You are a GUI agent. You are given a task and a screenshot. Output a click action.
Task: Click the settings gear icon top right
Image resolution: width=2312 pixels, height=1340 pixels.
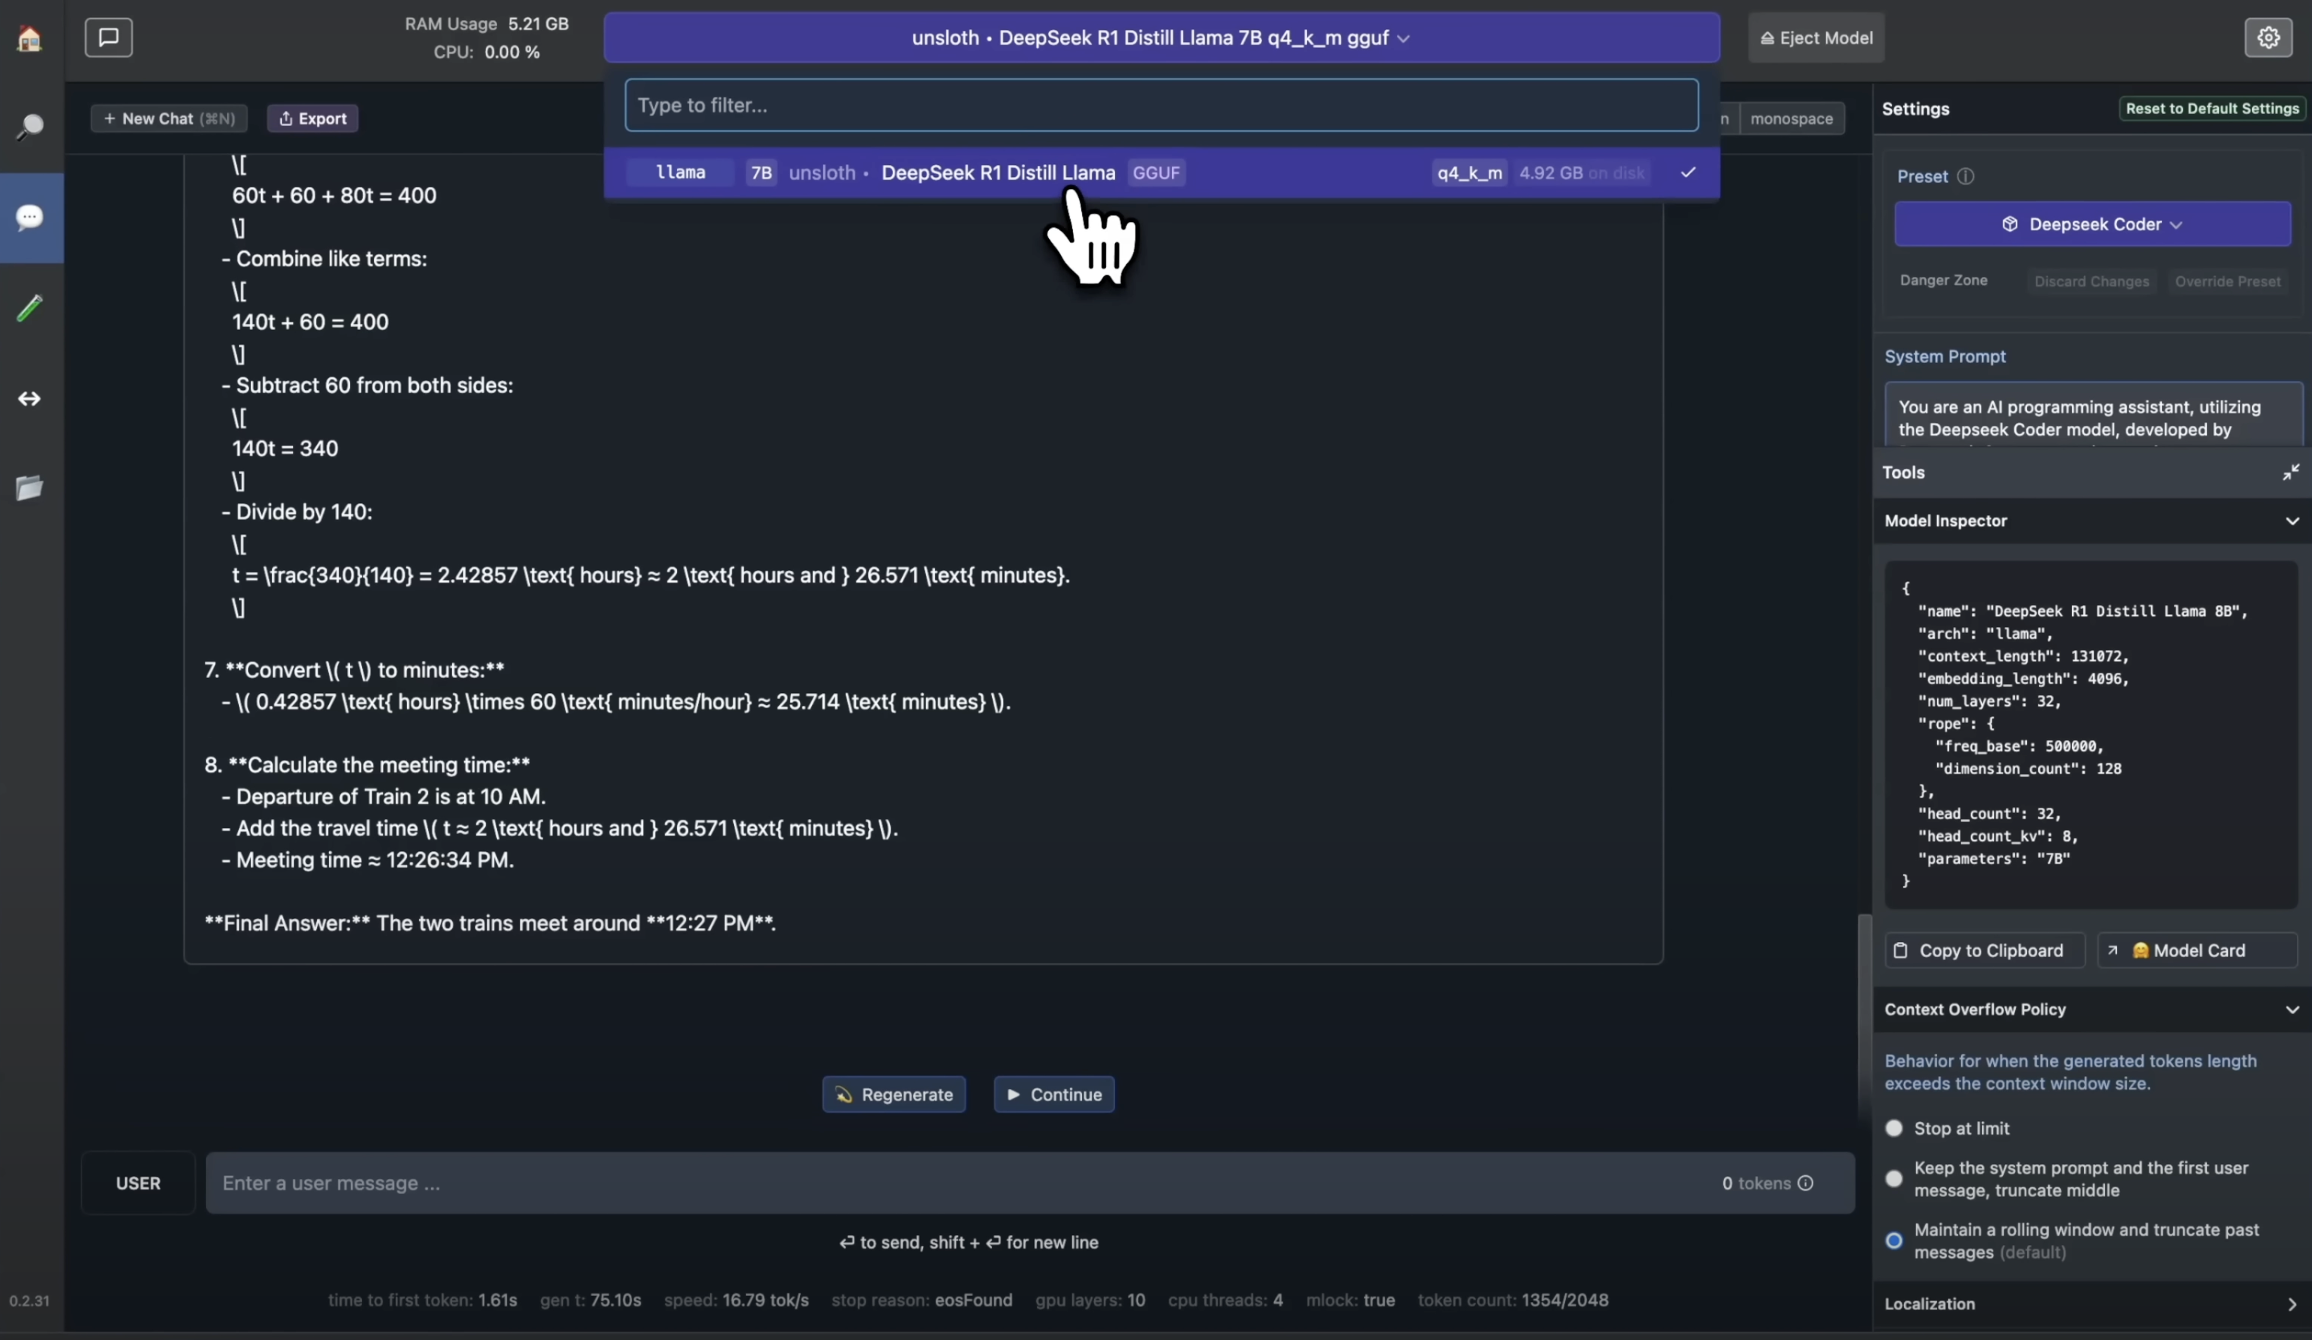2268,38
